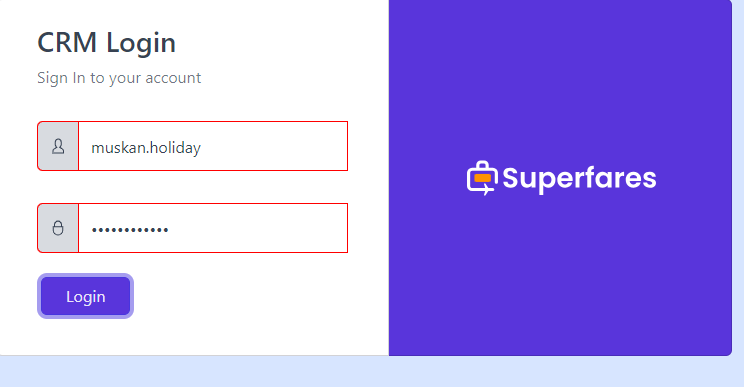Click on the password dots
744x387 pixels.
130,230
